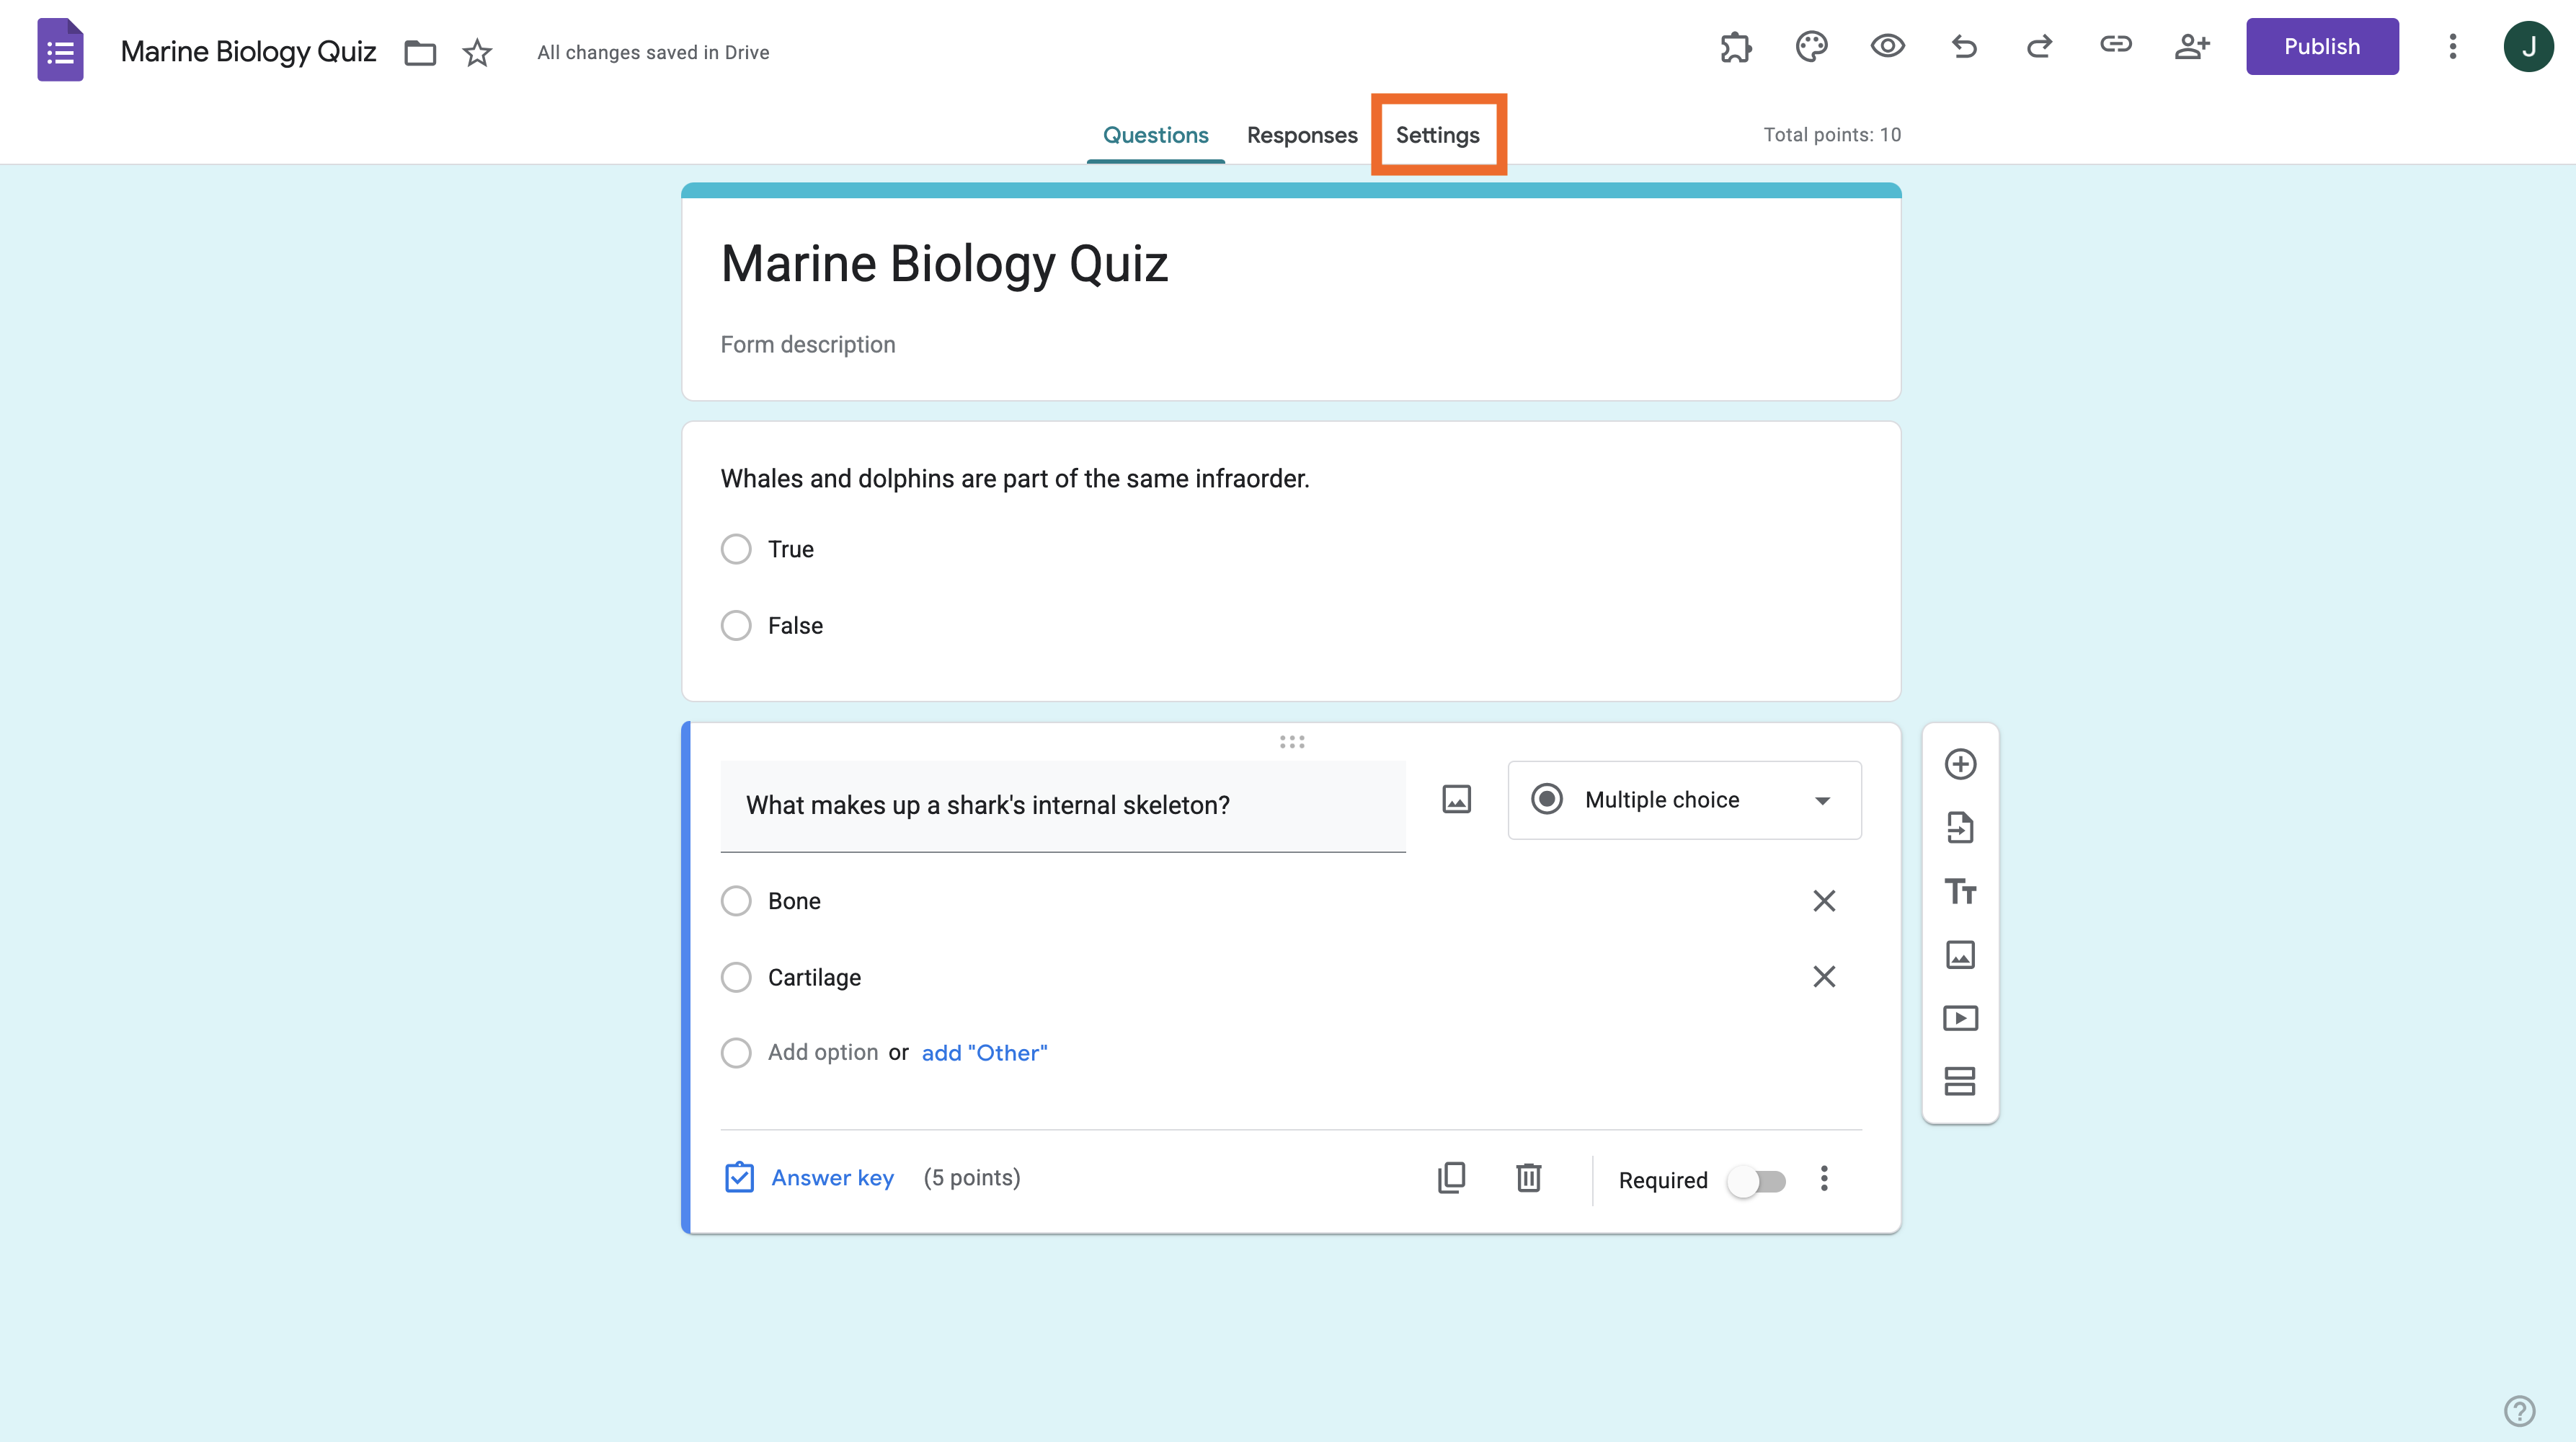2576x1442 pixels.
Task: Click the Form description field
Action: [x=808, y=345]
